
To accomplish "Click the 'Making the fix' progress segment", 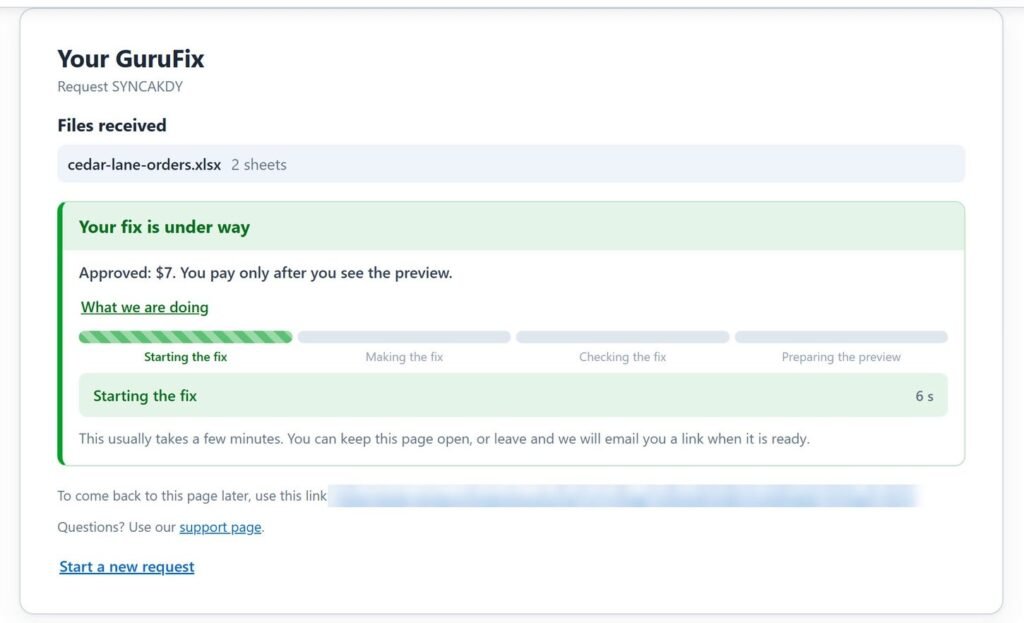I will (404, 337).
